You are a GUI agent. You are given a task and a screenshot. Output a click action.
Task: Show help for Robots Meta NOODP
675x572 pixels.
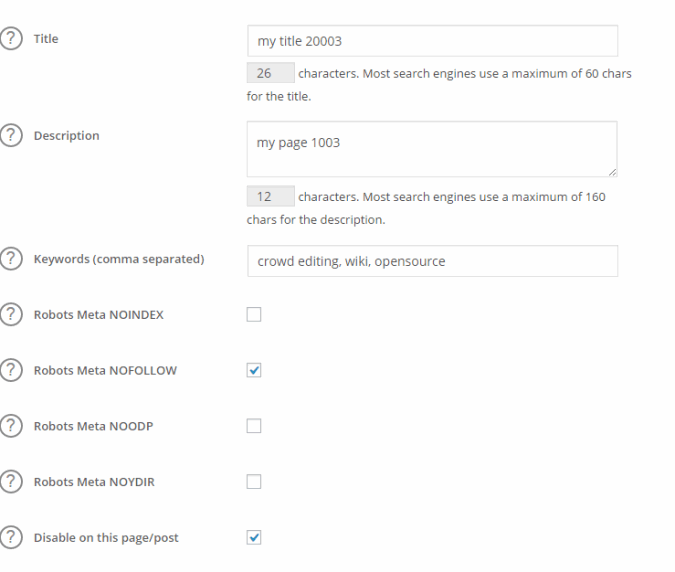(x=11, y=426)
